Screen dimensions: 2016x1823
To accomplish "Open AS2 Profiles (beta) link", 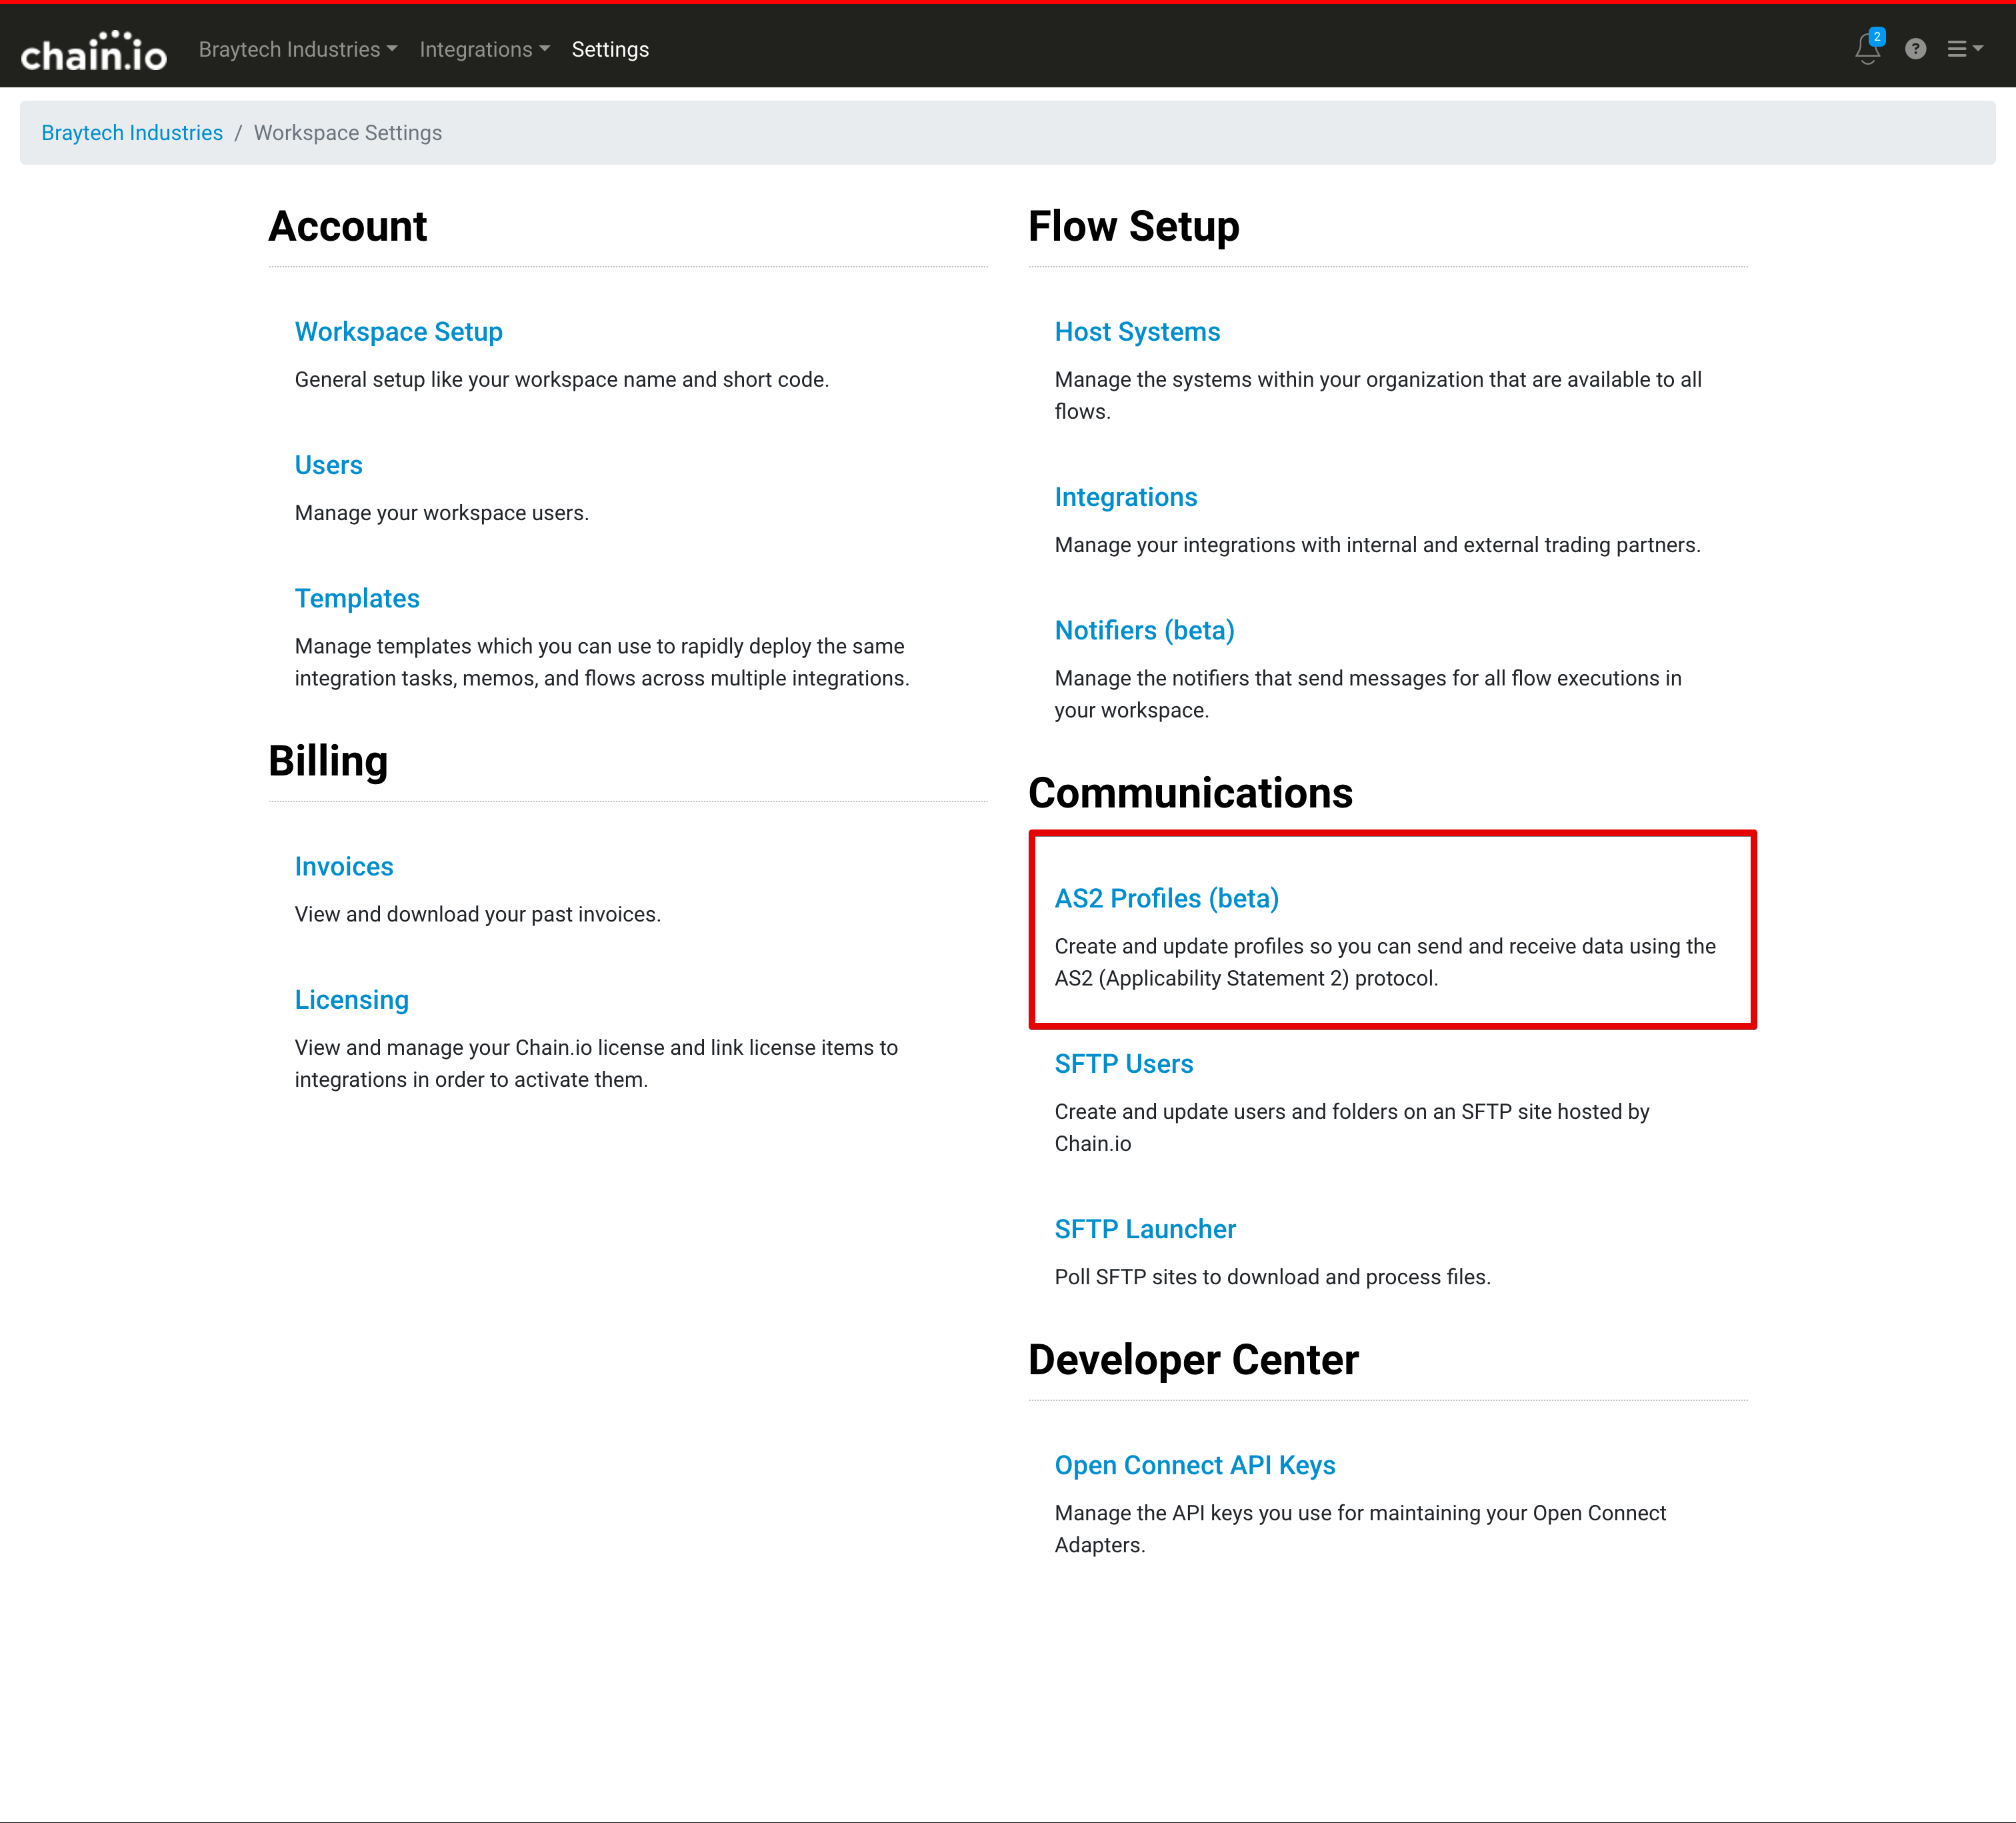I will [x=1166, y=898].
